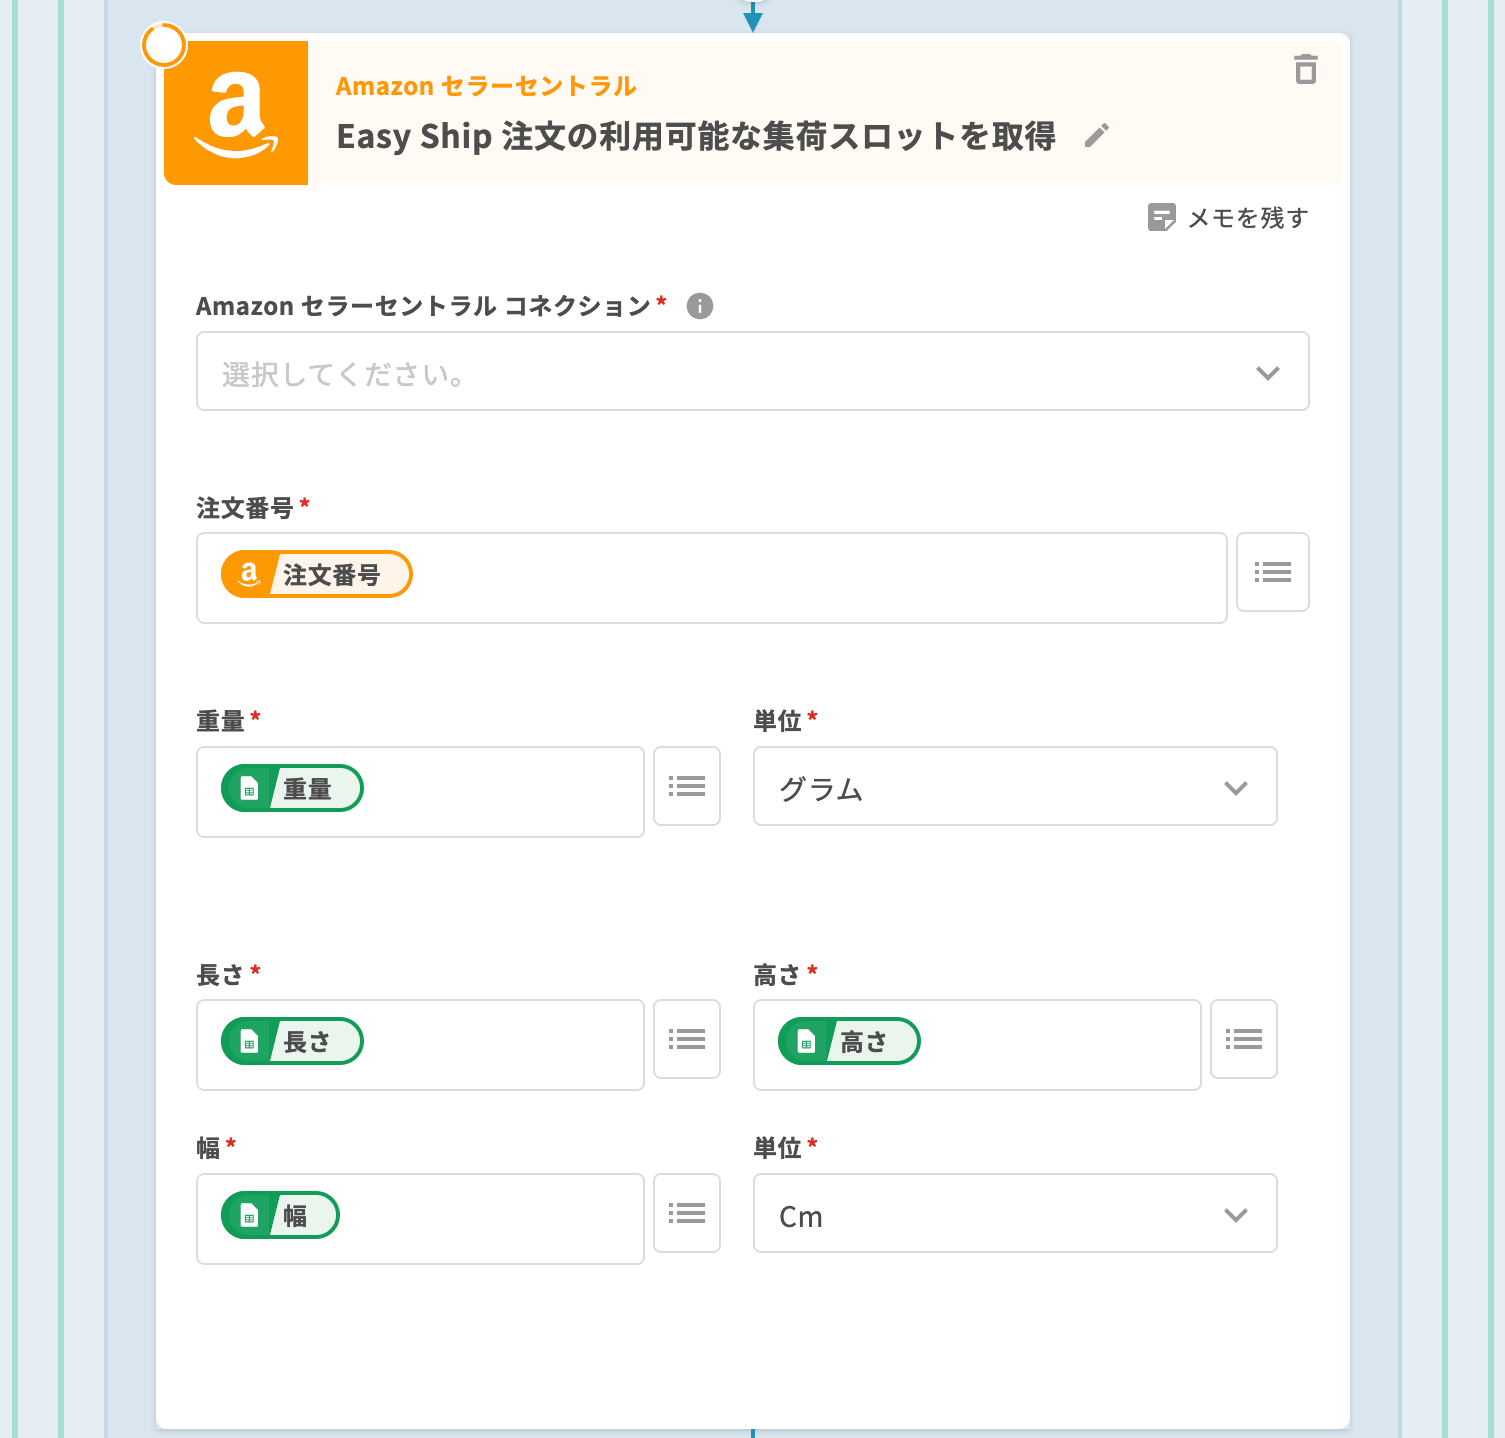Select the green 重量 spreadsheet pill
Screen dimensions: 1505x1438
click(x=292, y=789)
